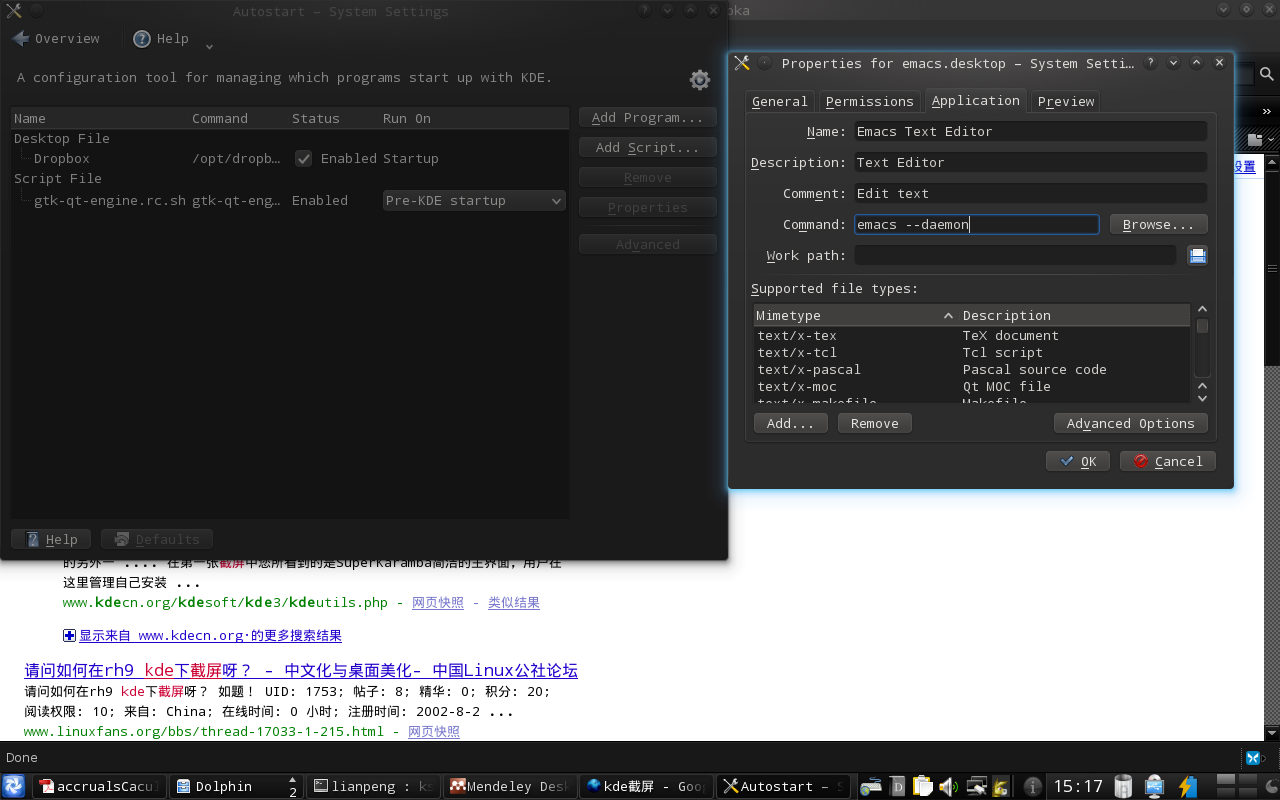This screenshot has height=800, width=1280.
Task: Open the volume speaker tray icon
Action: [947, 787]
